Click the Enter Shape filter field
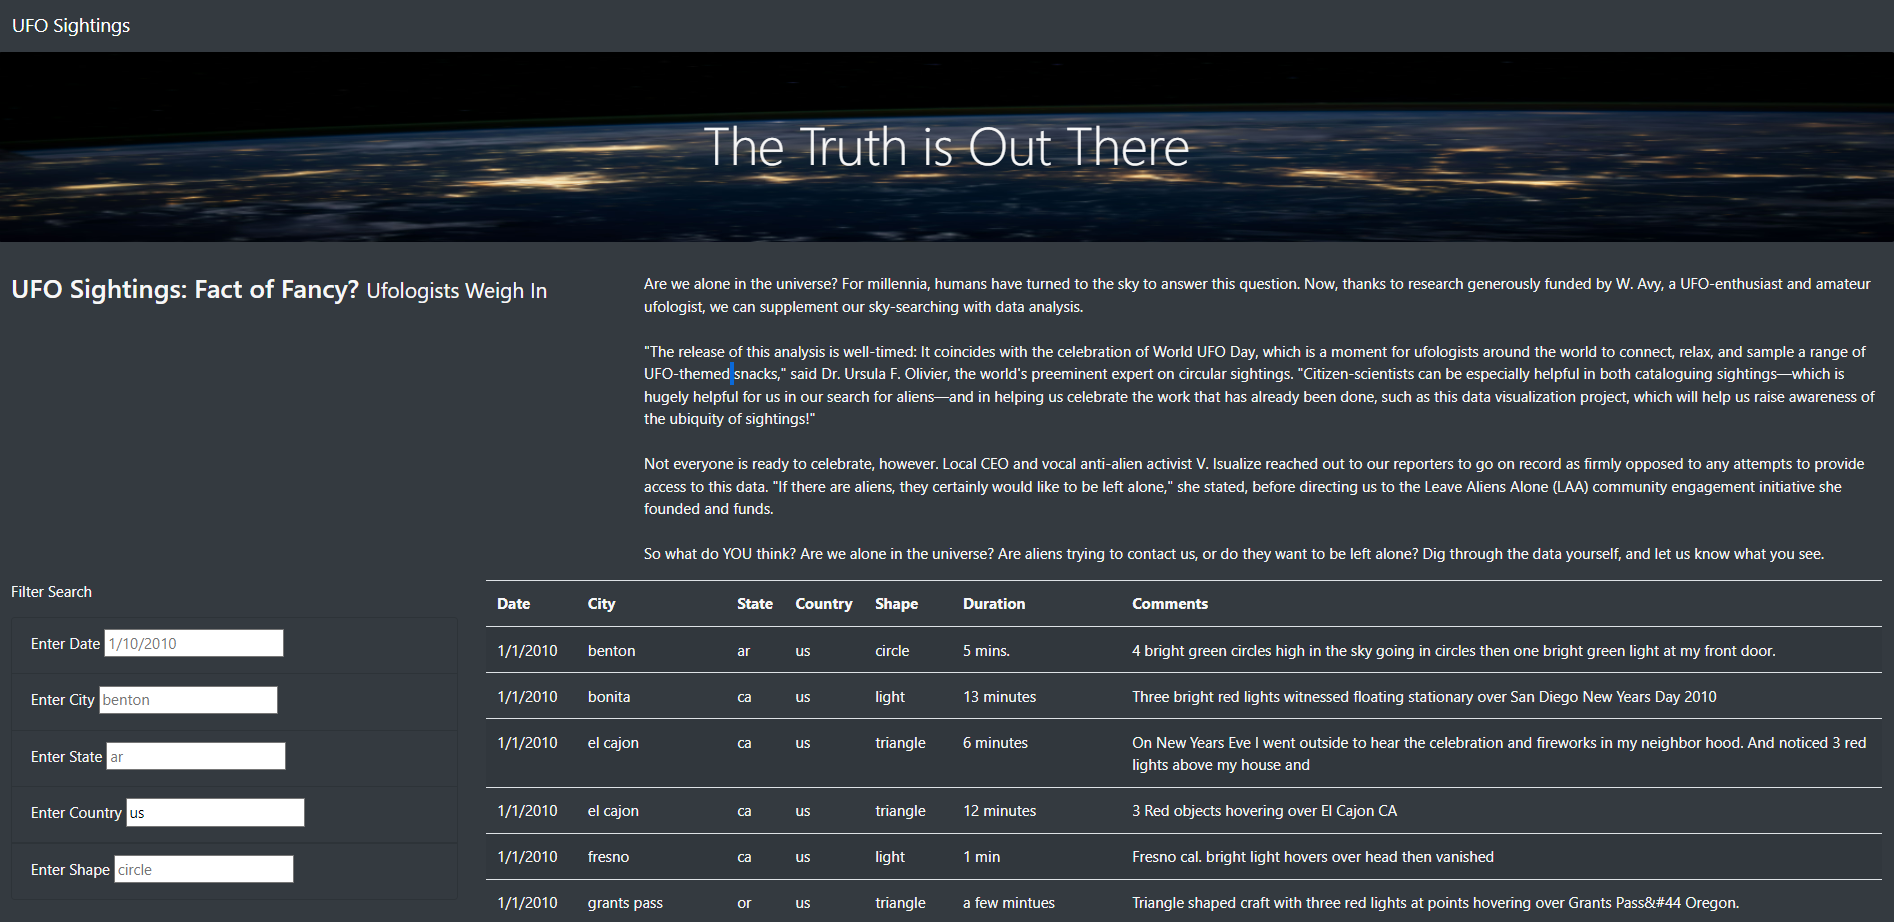 point(203,869)
